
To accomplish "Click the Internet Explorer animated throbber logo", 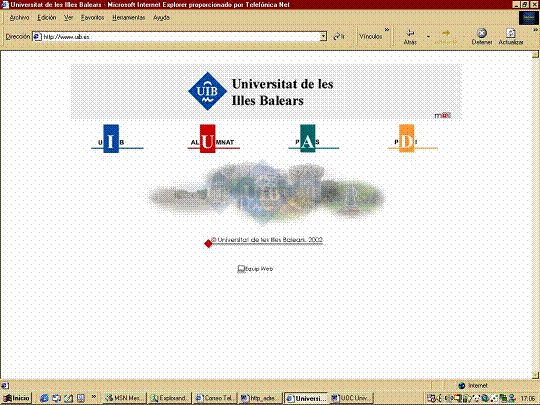I will 528,18.
